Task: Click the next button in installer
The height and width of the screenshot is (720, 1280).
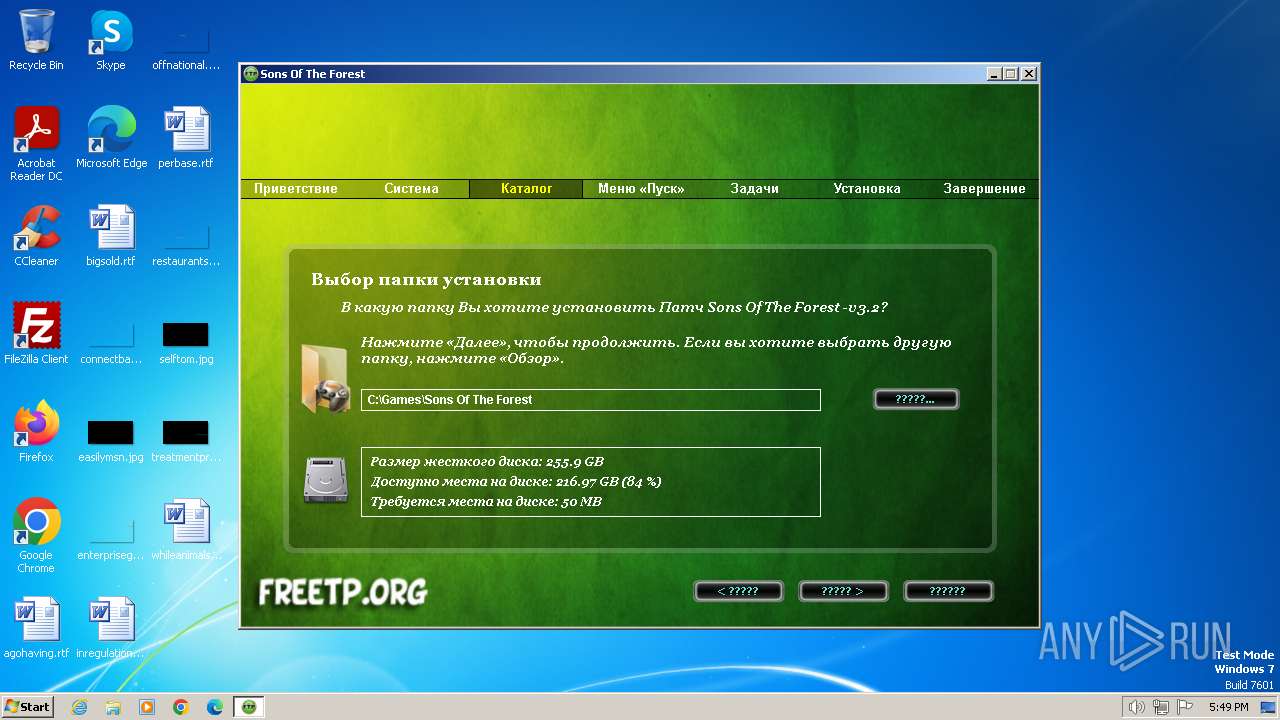Action: (843, 591)
